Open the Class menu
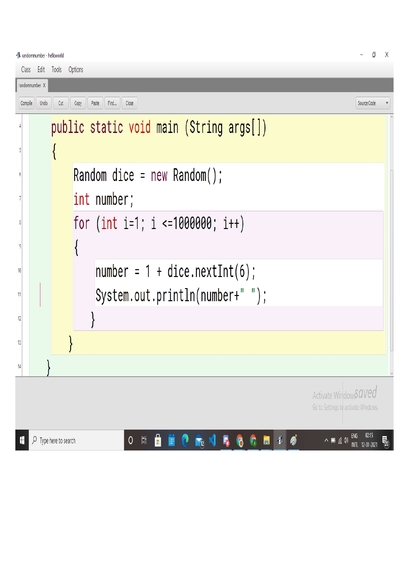 click(26, 69)
